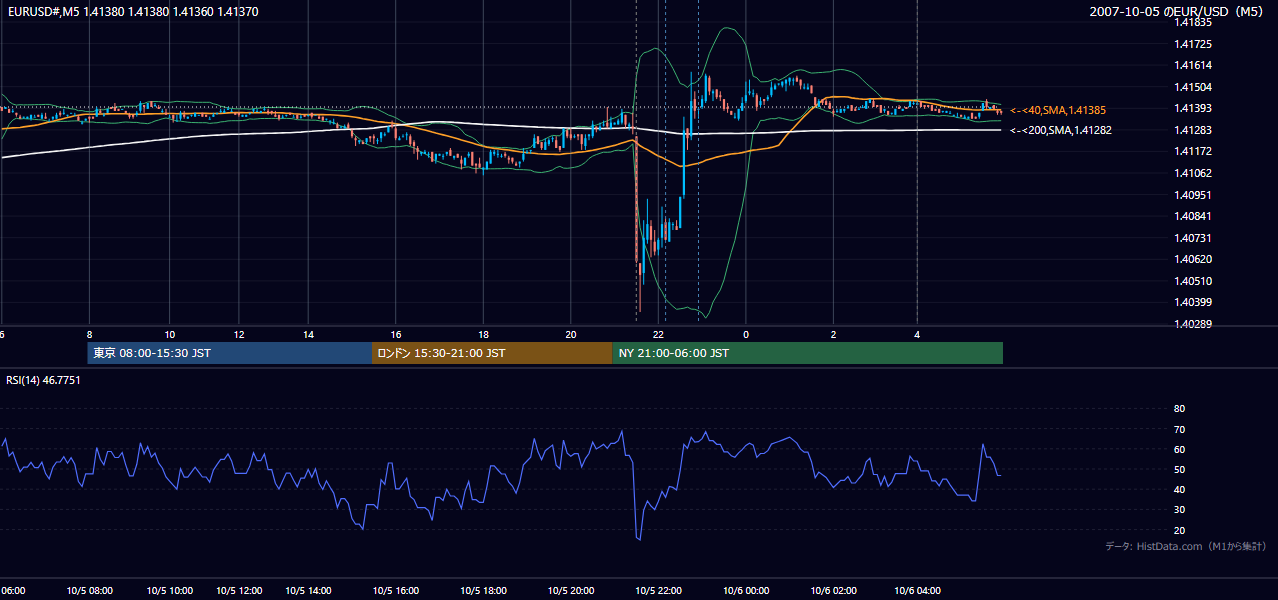Screen dimensions: 1278x600
Task: Click price axis label 1.40399
Action: [x=1192, y=302]
